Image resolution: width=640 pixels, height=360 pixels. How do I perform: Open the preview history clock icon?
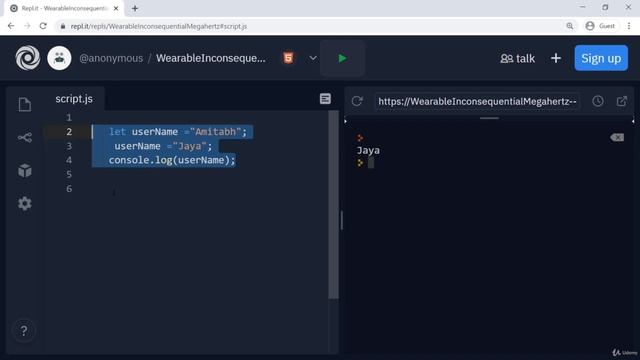tap(598, 101)
